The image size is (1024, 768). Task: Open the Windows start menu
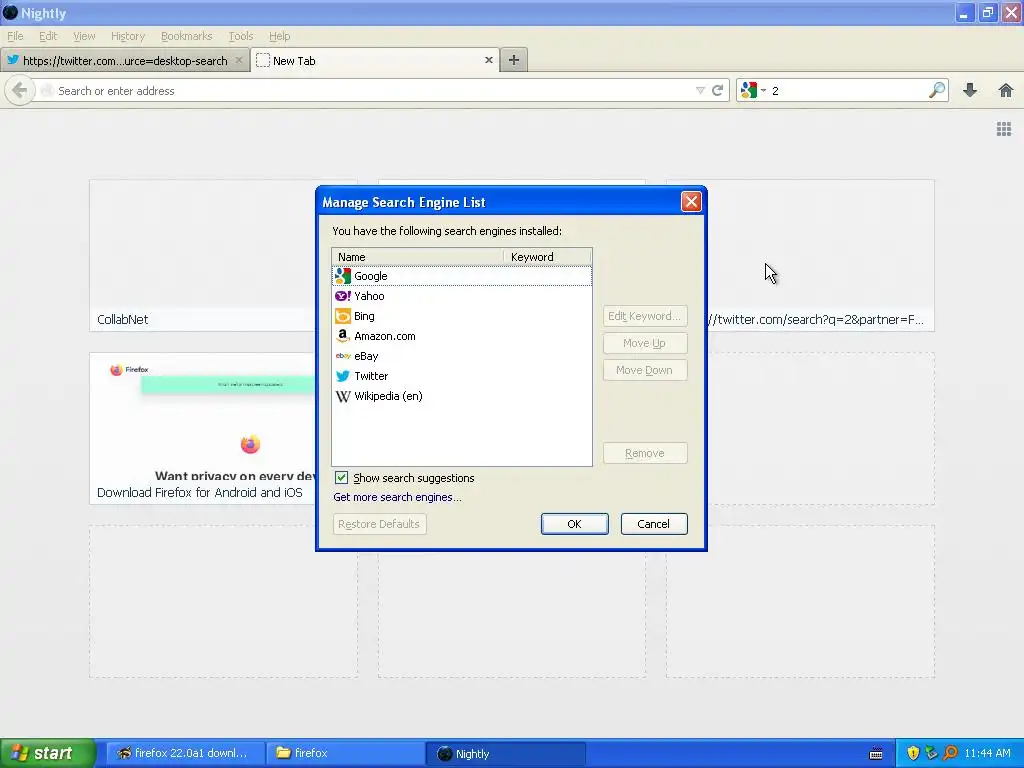[x=47, y=753]
